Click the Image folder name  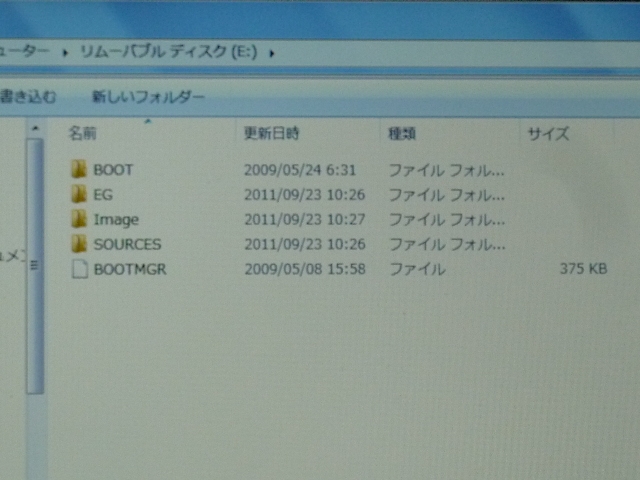116,220
